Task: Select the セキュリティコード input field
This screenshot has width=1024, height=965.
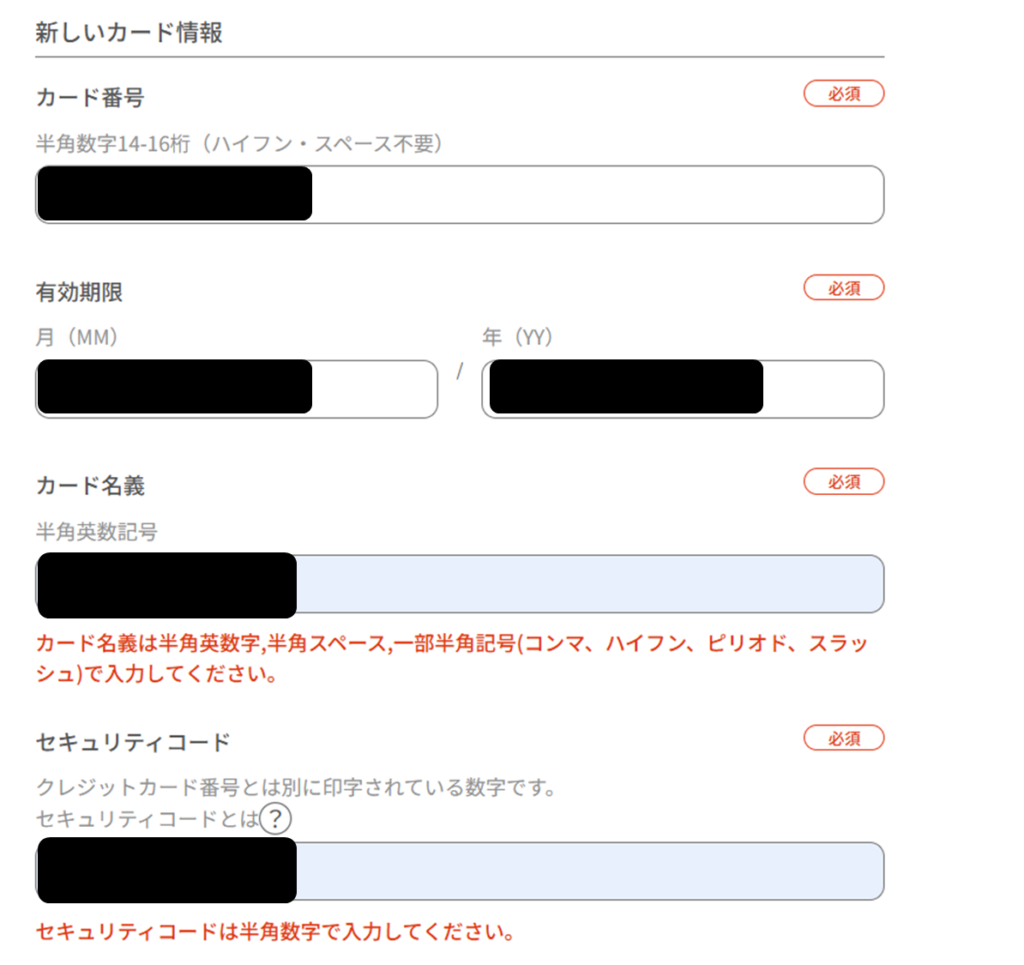Action: 588,871
